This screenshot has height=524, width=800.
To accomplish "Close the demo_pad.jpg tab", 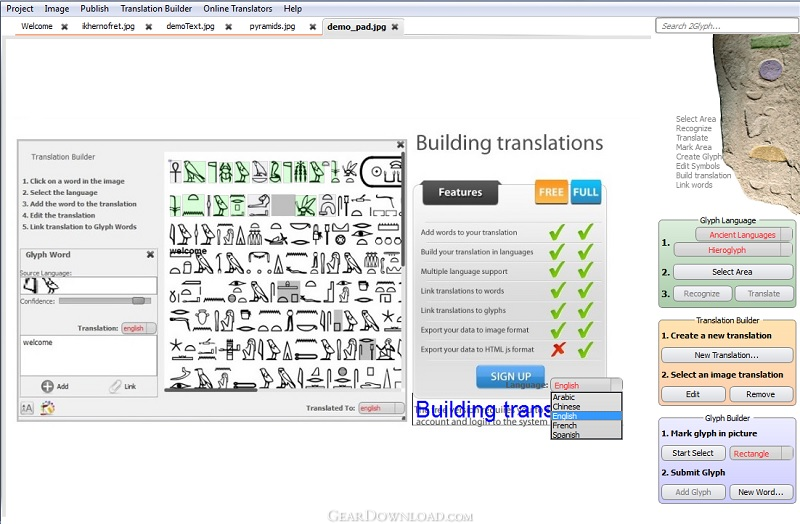I will coord(396,27).
